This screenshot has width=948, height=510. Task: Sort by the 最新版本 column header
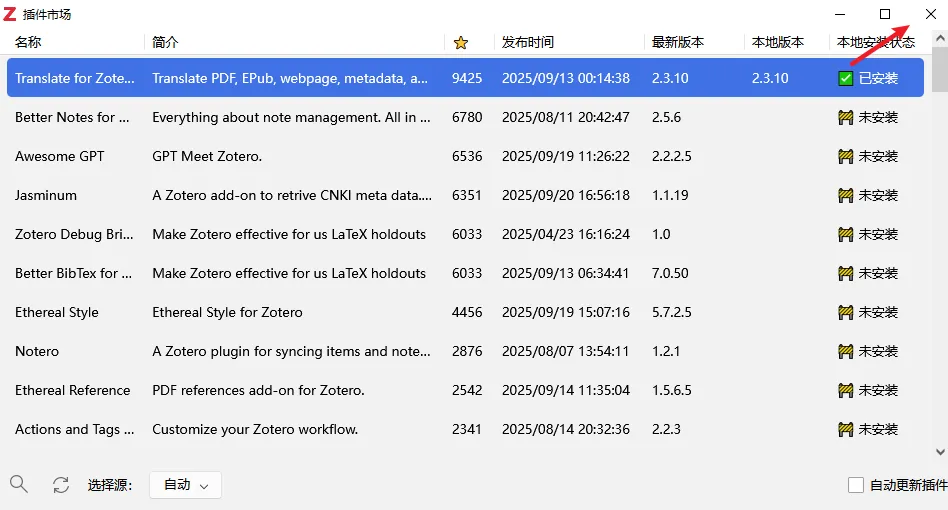pos(678,42)
